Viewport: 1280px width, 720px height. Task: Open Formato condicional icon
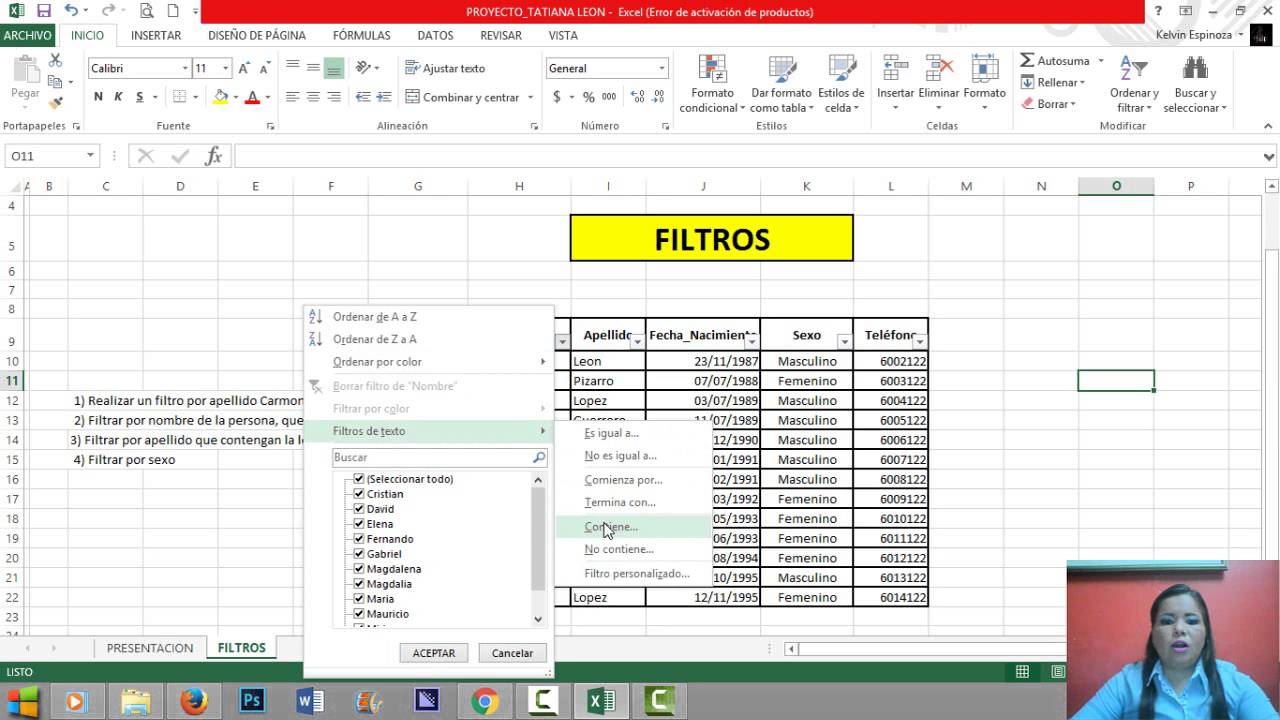(713, 84)
